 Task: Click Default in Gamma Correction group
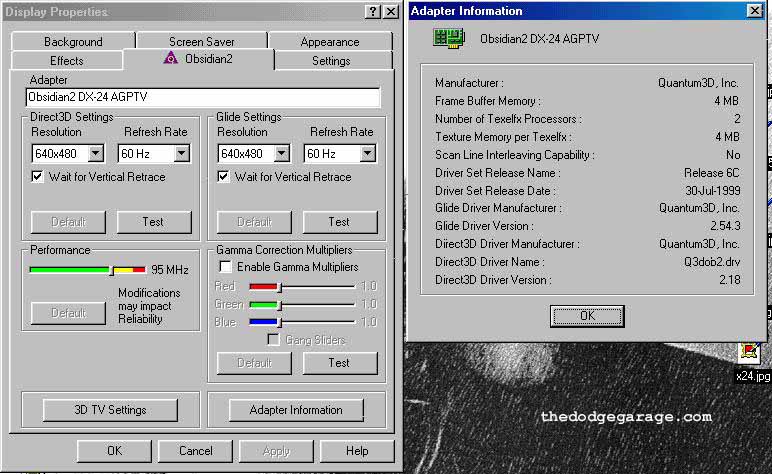(254, 363)
